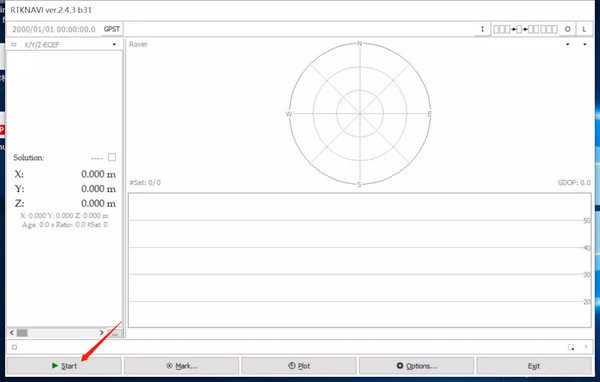600x382 pixels.
Task: Exit the RTKNAVI application
Action: point(534,366)
